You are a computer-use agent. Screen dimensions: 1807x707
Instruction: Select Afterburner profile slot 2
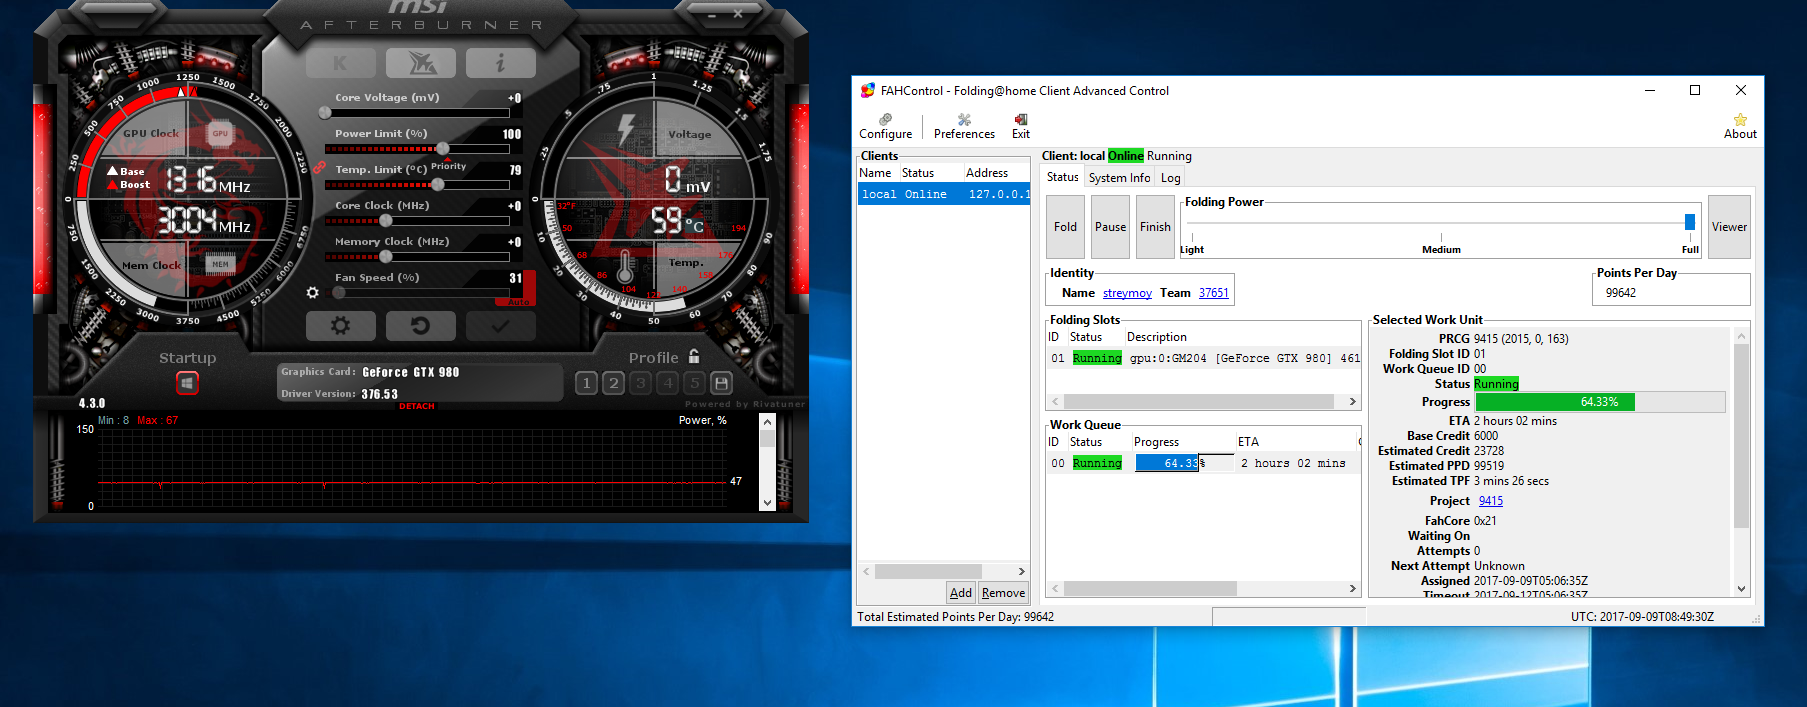pyautogui.click(x=614, y=383)
